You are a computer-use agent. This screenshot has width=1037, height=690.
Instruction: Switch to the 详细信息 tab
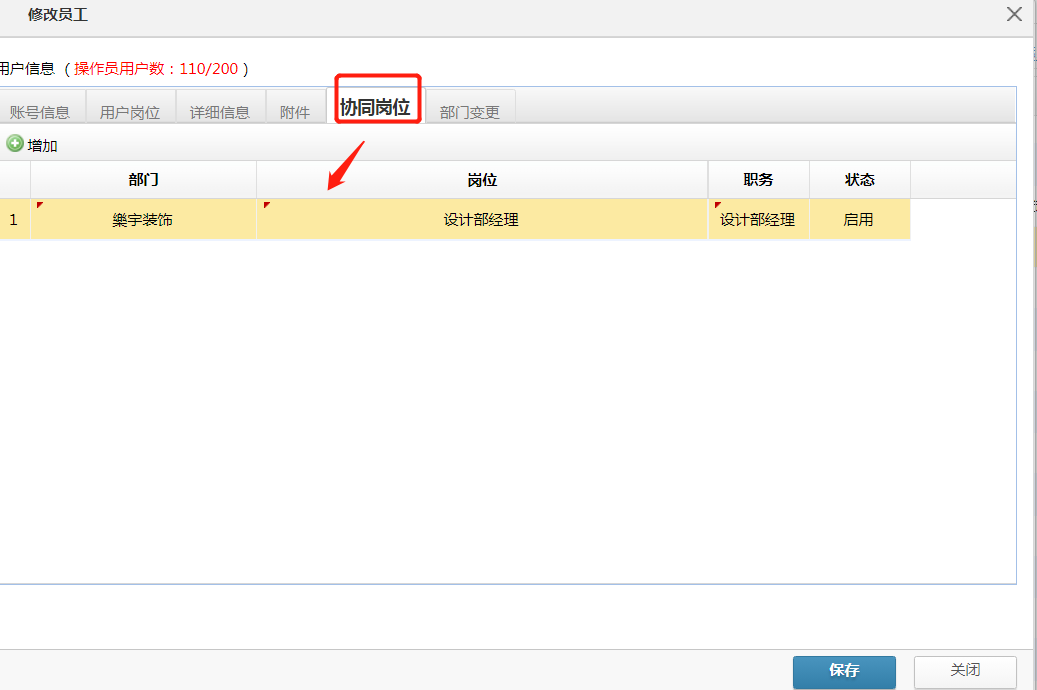click(221, 111)
